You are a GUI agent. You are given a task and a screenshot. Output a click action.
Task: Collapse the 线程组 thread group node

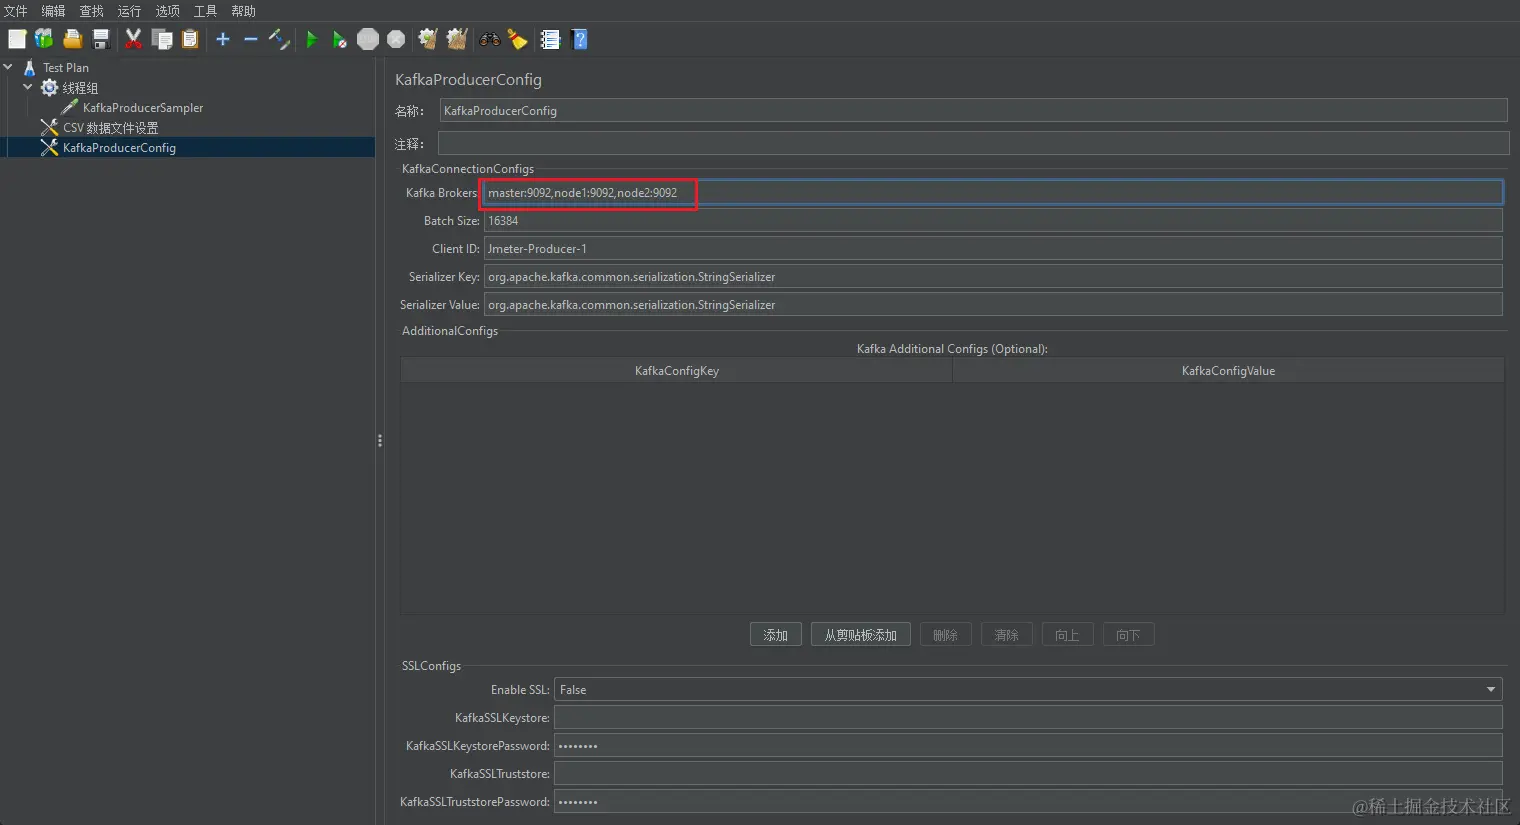tap(28, 87)
